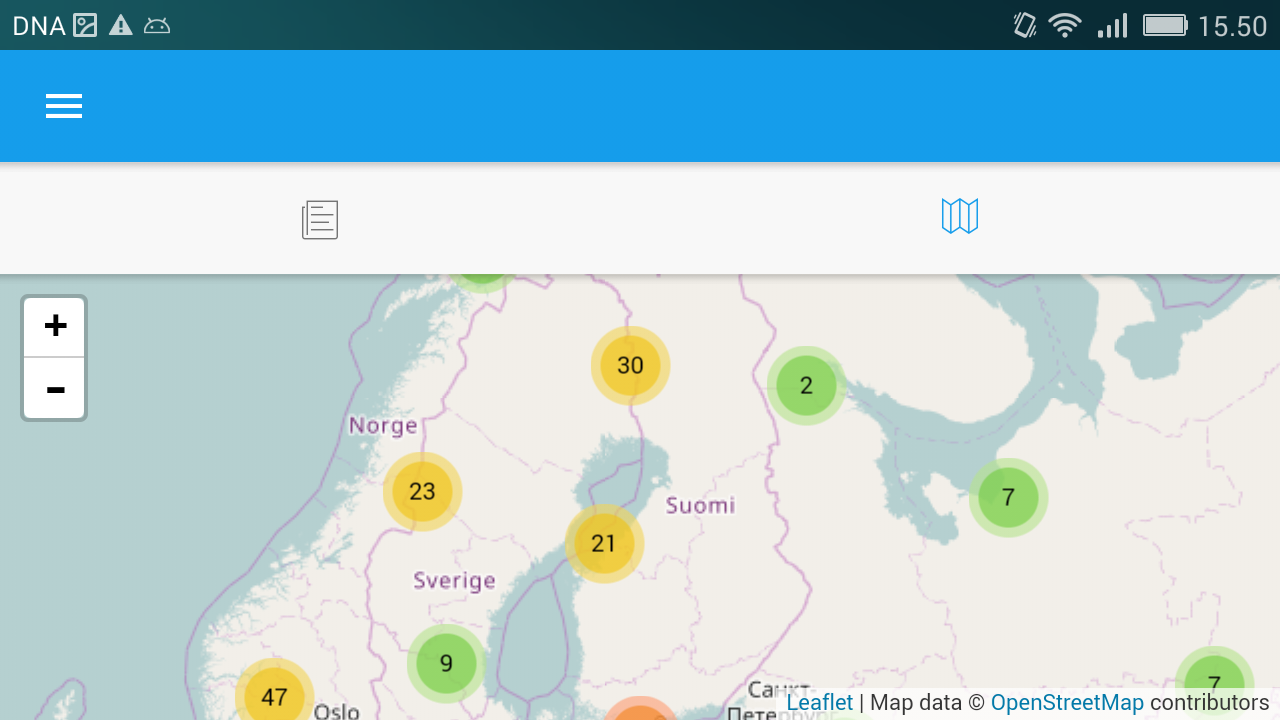Image resolution: width=1280 pixels, height=720 pixels.
Task: Tap the screen rotation status icon
Action: point(1024,25)
